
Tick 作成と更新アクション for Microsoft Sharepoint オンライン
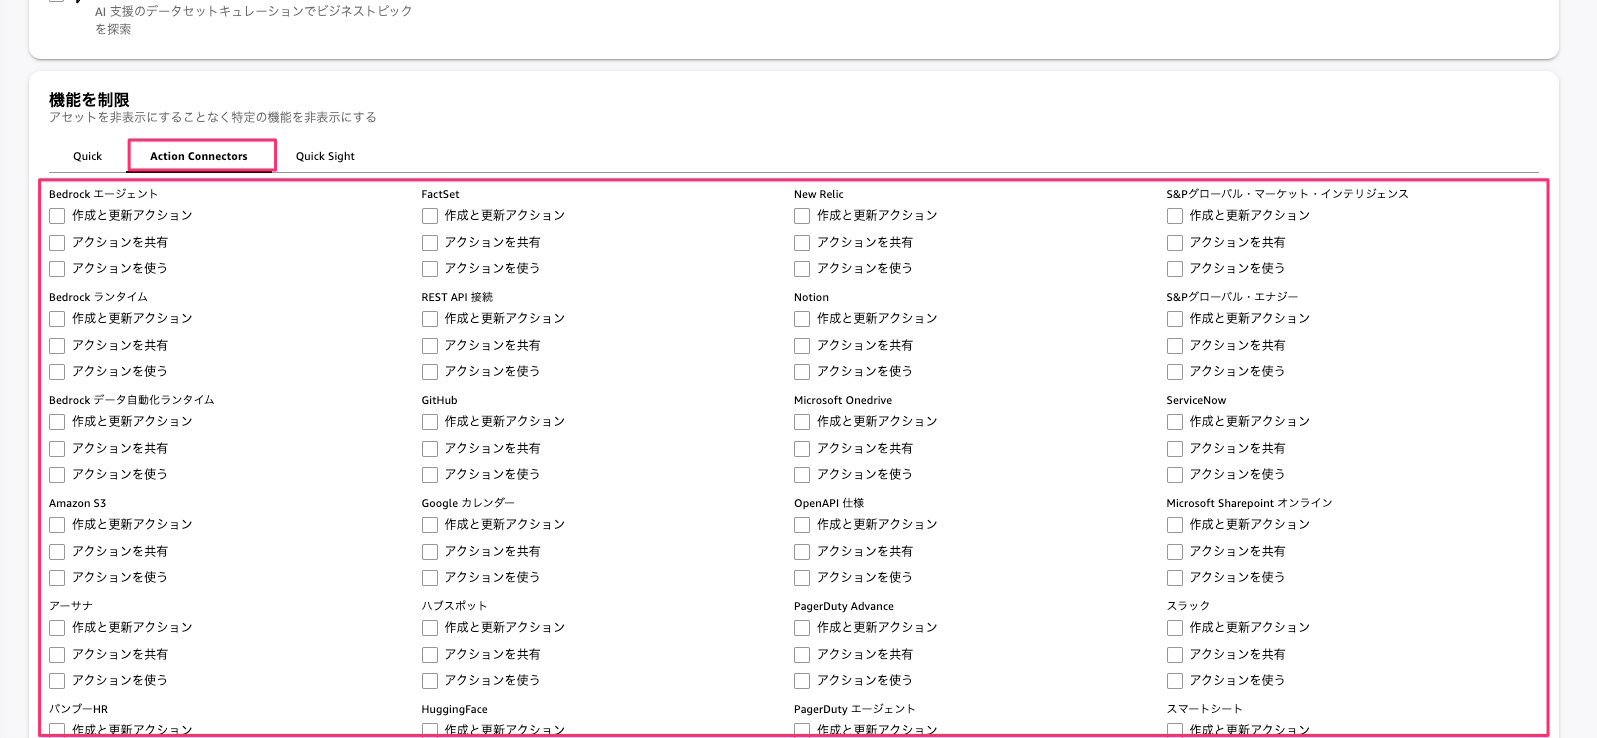[x=1175, y=525]
